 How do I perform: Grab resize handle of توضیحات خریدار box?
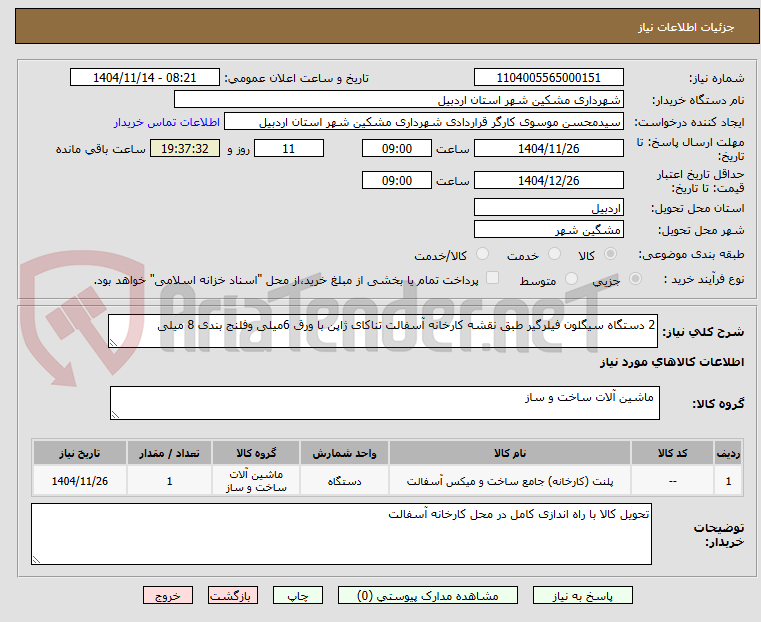click(36, 559)
